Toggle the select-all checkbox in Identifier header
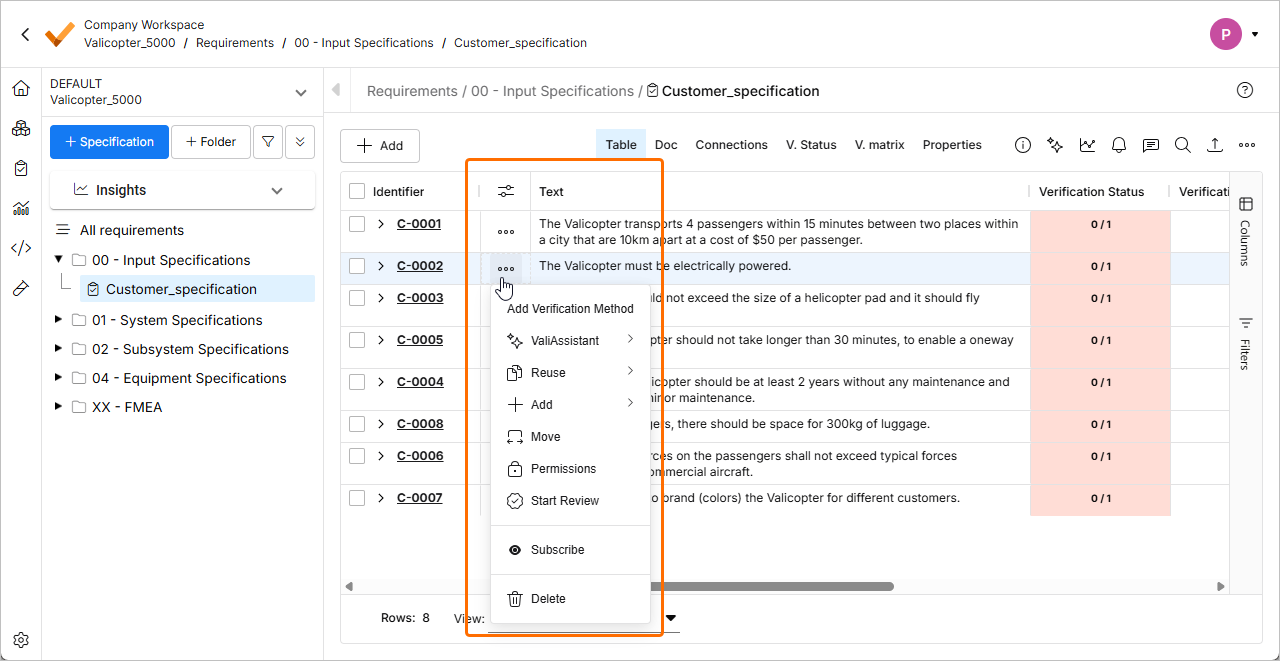Screen dimensions: 1280x661 click(357, 191)
